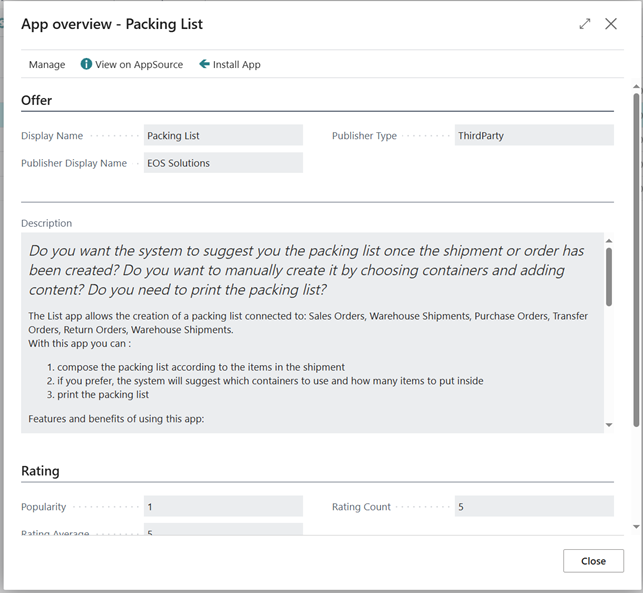The width and height of the screenshot is (643, 593).
Task: Click the Display Name label
Action: pos(52,136)
